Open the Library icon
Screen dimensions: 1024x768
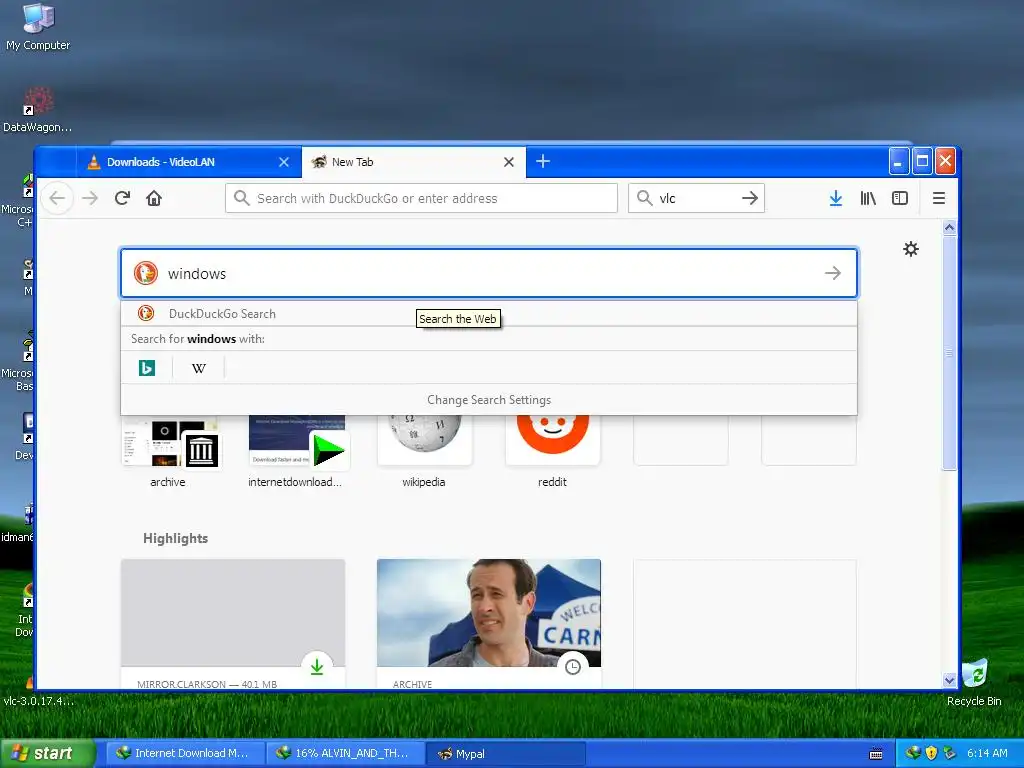[868, 198]
